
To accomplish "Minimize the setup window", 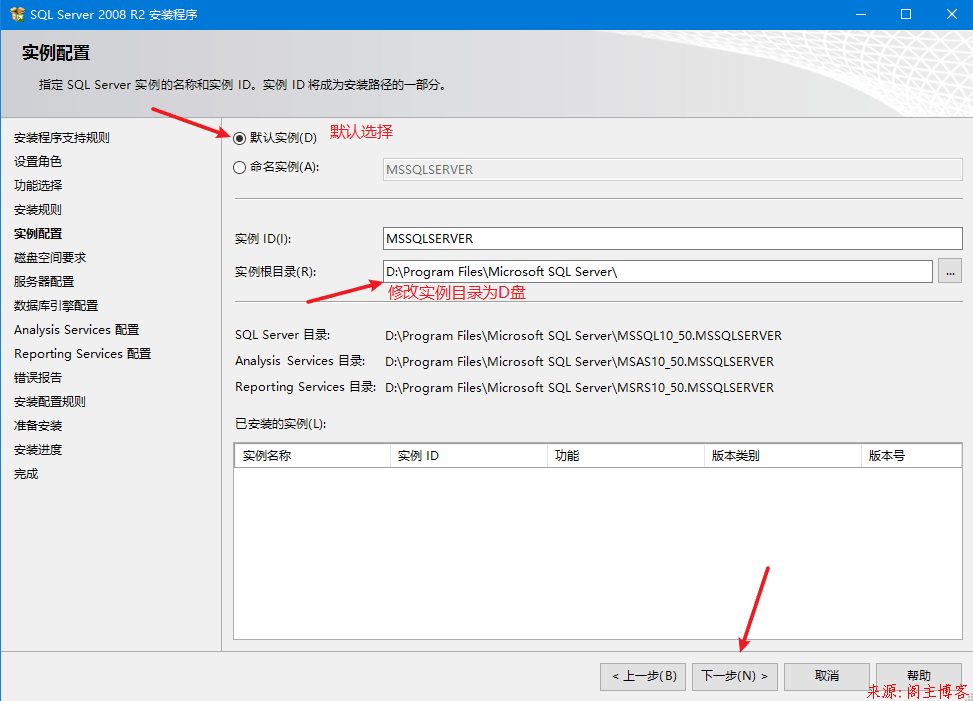I will coord(861,14).
